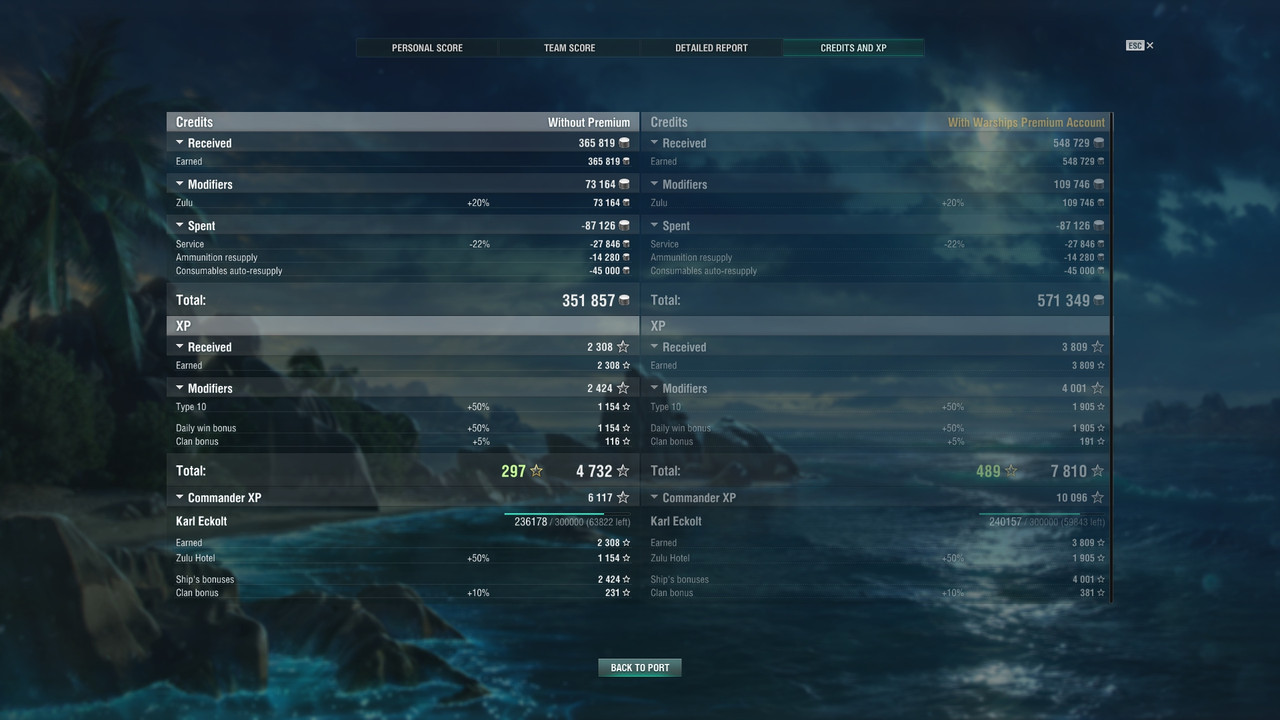
Task: Click the credits icon next to premium total 571 349
Action: point(1099,301)
